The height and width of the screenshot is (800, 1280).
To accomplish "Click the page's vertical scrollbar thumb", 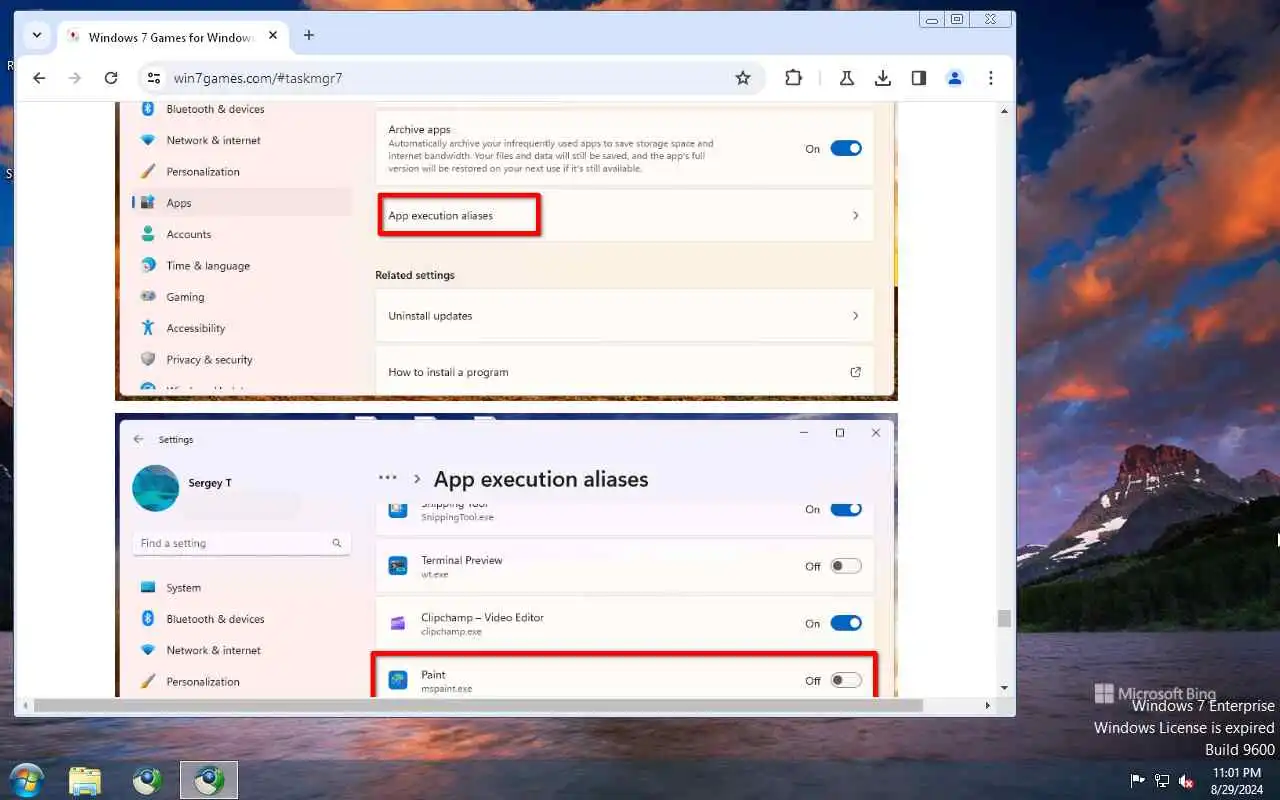I will [x=1004, y=618].
